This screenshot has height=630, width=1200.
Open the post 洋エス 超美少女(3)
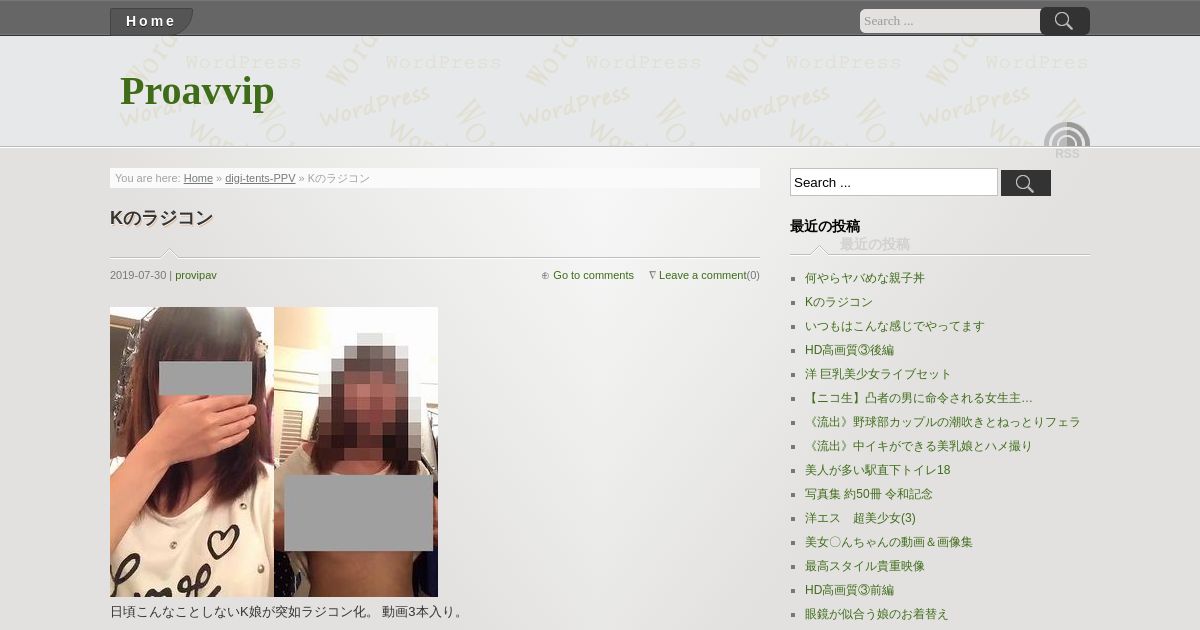860,518
